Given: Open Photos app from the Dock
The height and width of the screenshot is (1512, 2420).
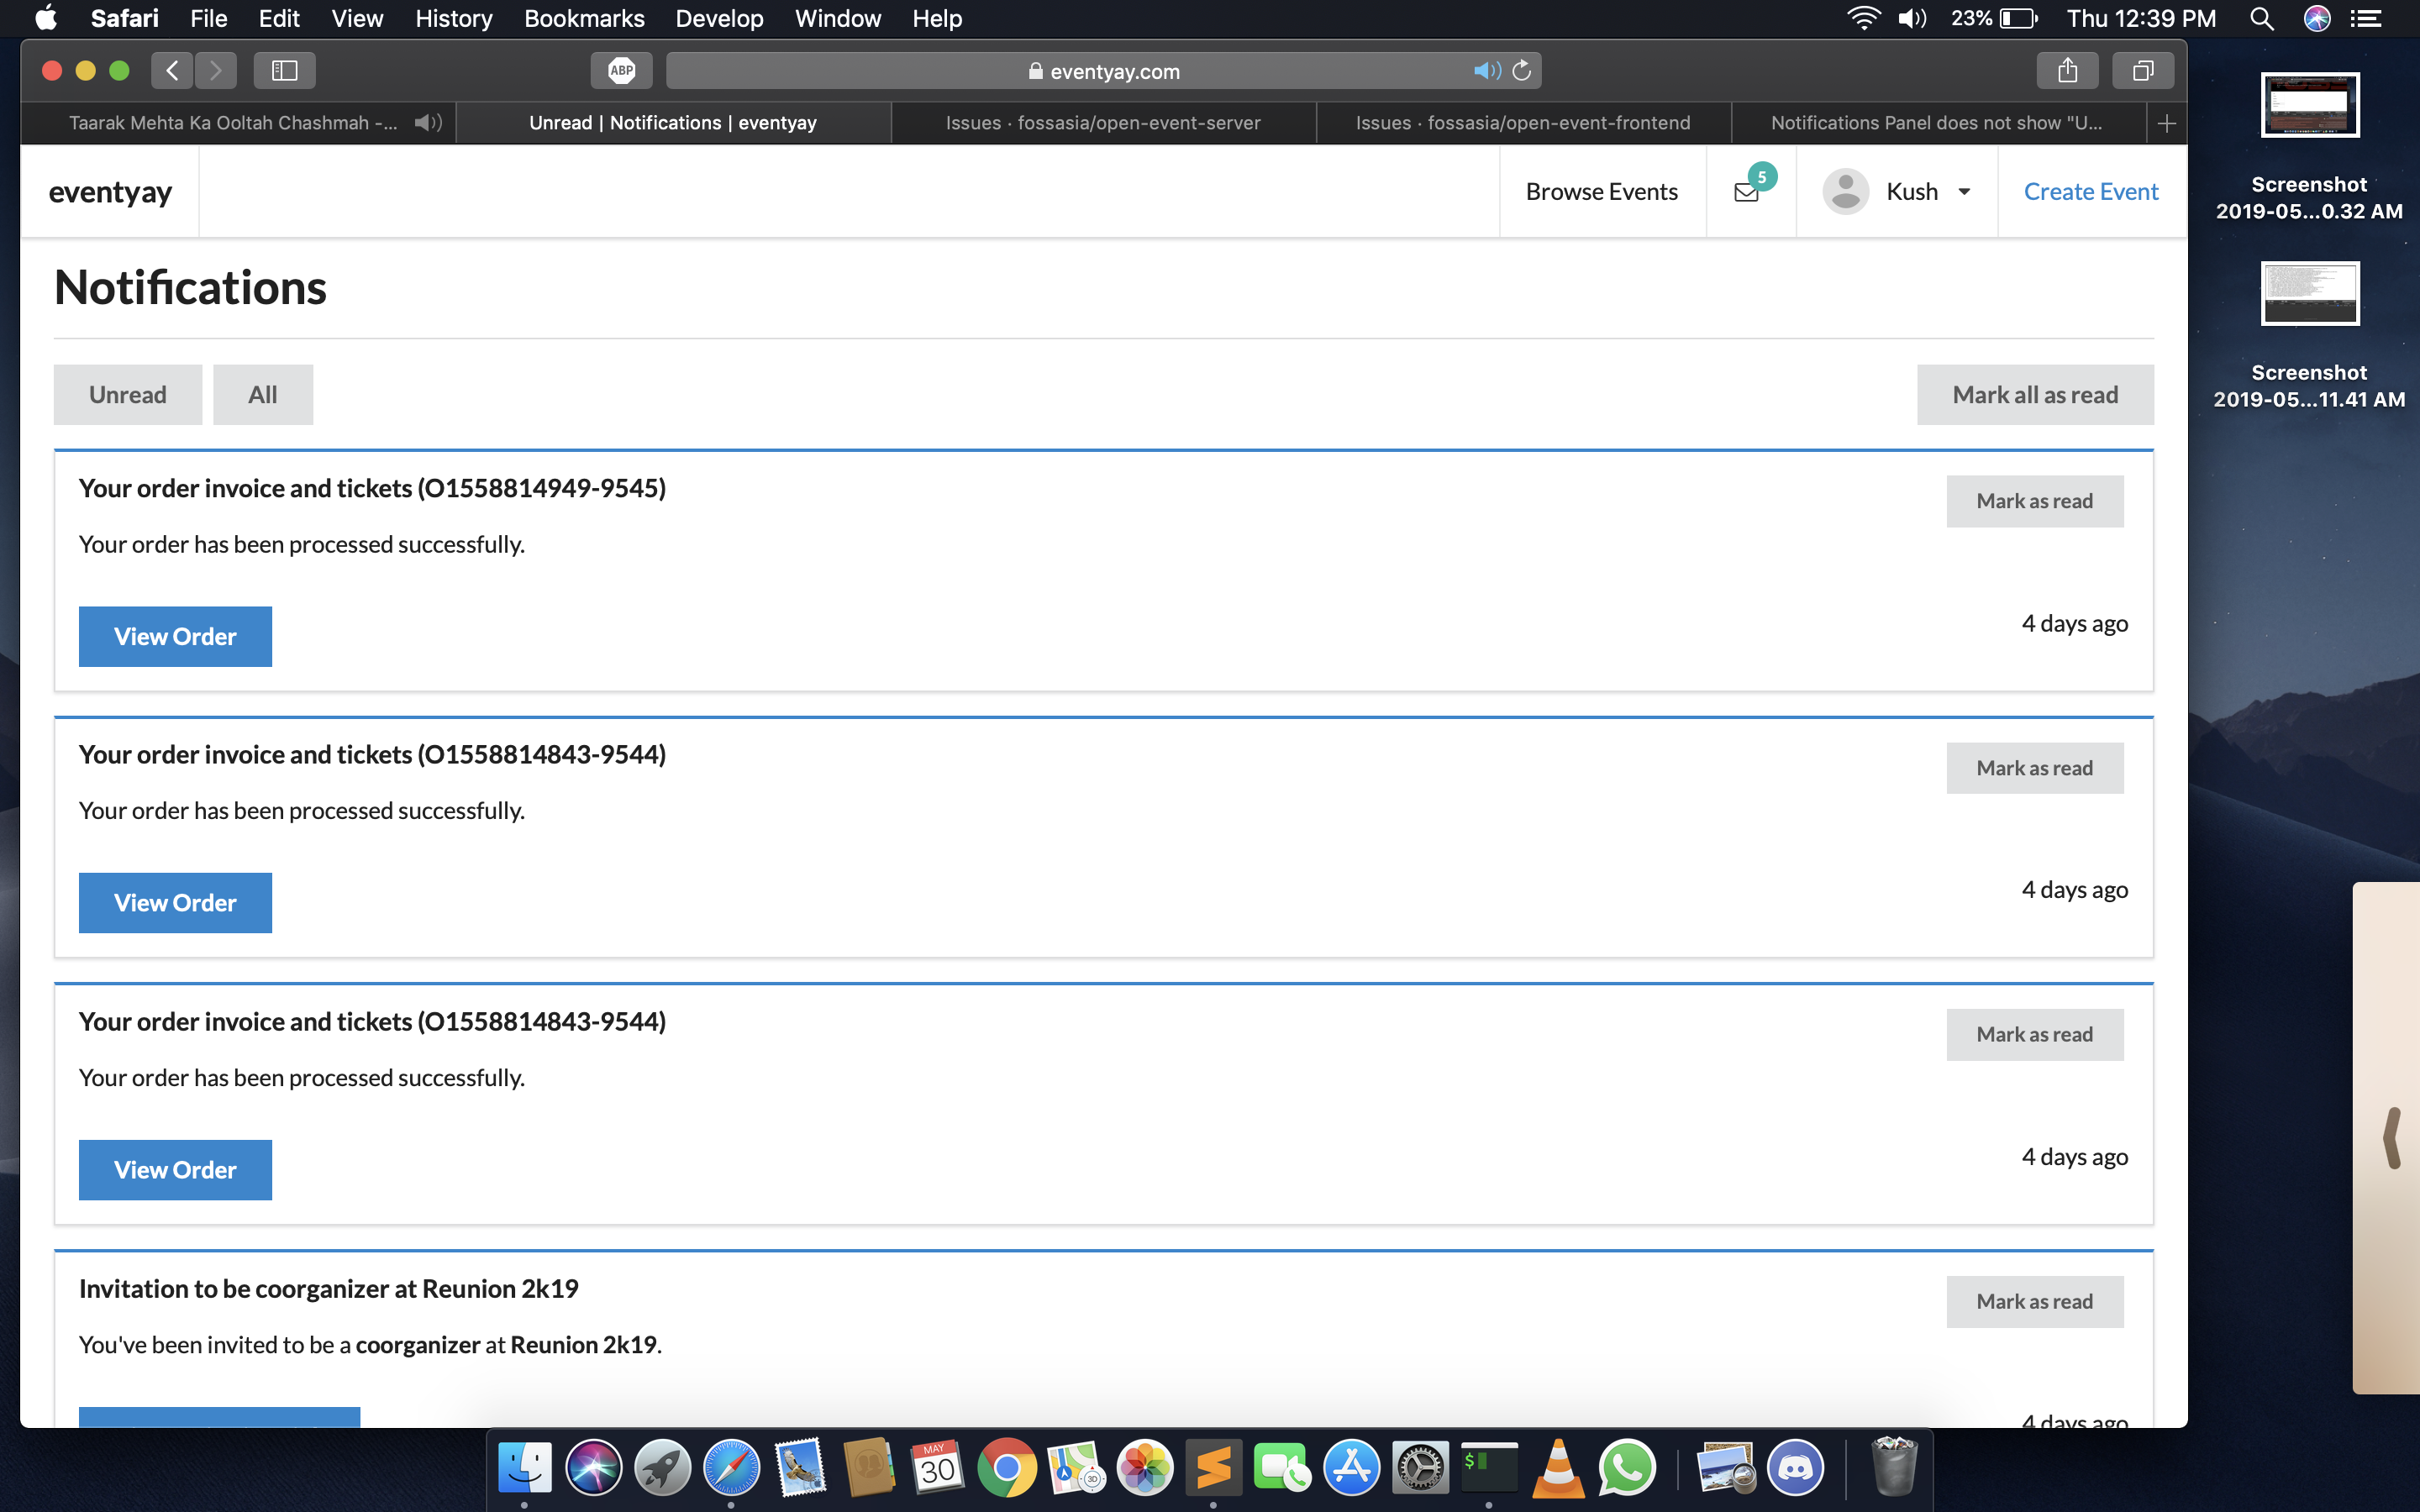Looking at the screenshot, I should [1144, 1467].
